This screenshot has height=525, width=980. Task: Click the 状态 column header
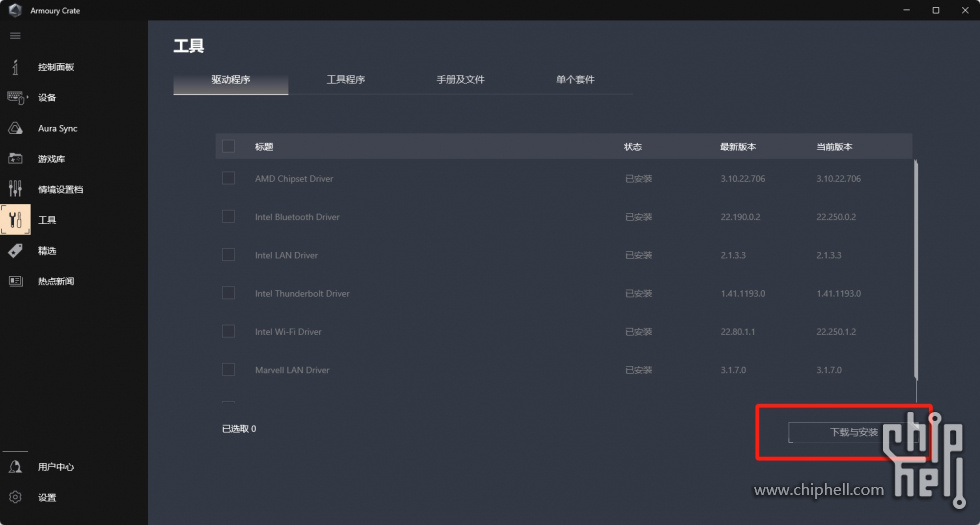point(632,147)
